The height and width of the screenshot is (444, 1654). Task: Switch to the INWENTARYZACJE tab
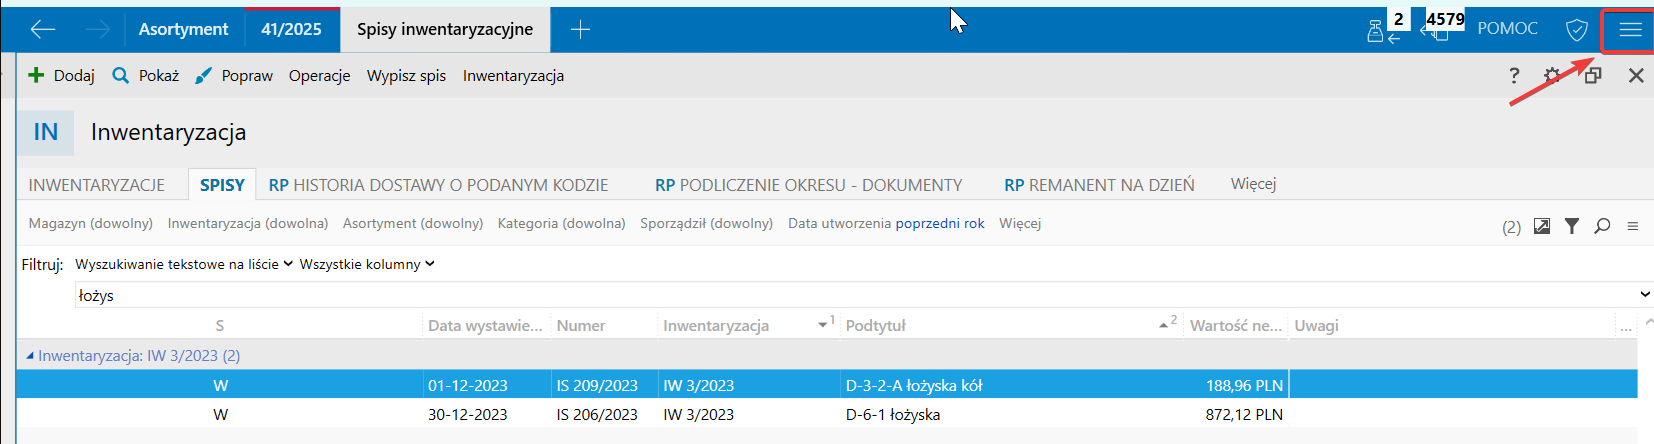97,185
